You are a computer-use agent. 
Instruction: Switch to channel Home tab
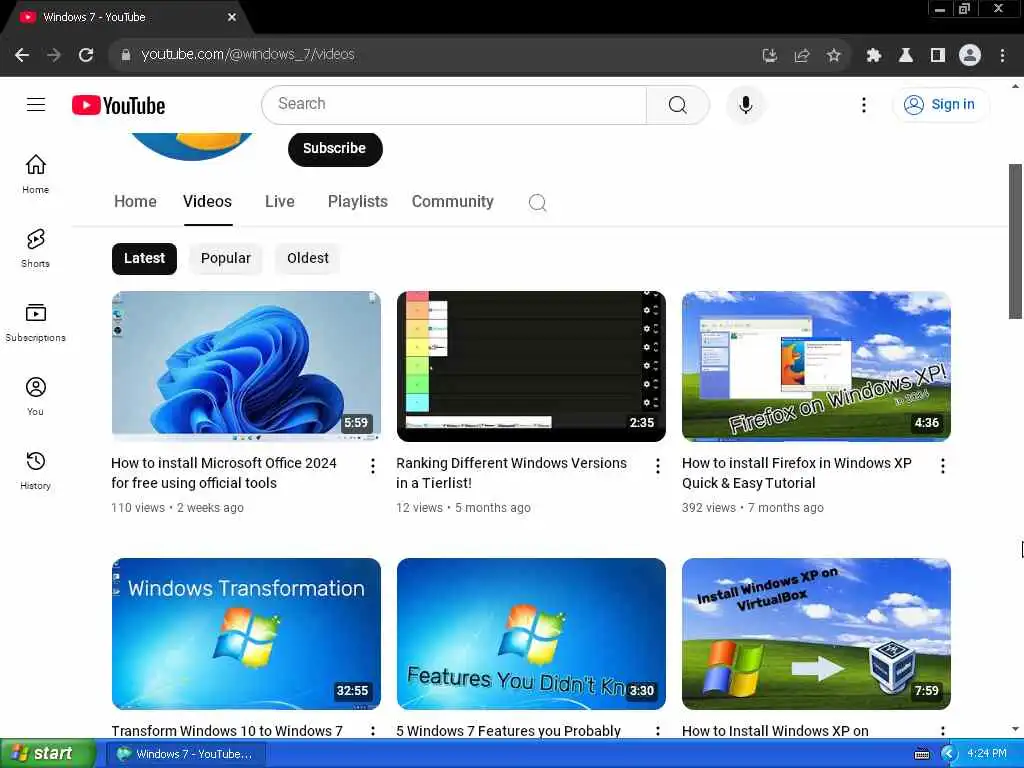click(x=135, y=201)
